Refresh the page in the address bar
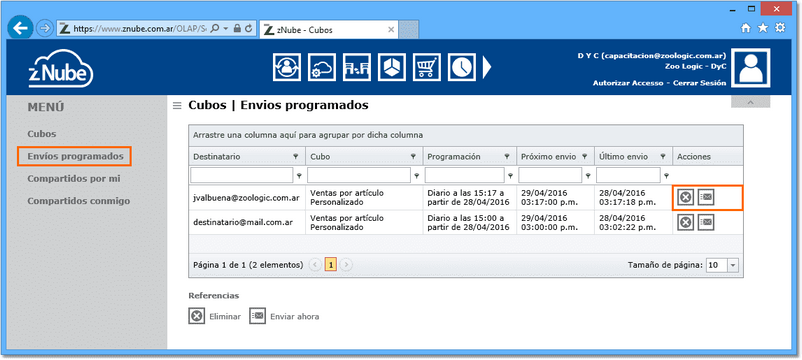Screen dimensions: 802x360 (x=249, y=29)
